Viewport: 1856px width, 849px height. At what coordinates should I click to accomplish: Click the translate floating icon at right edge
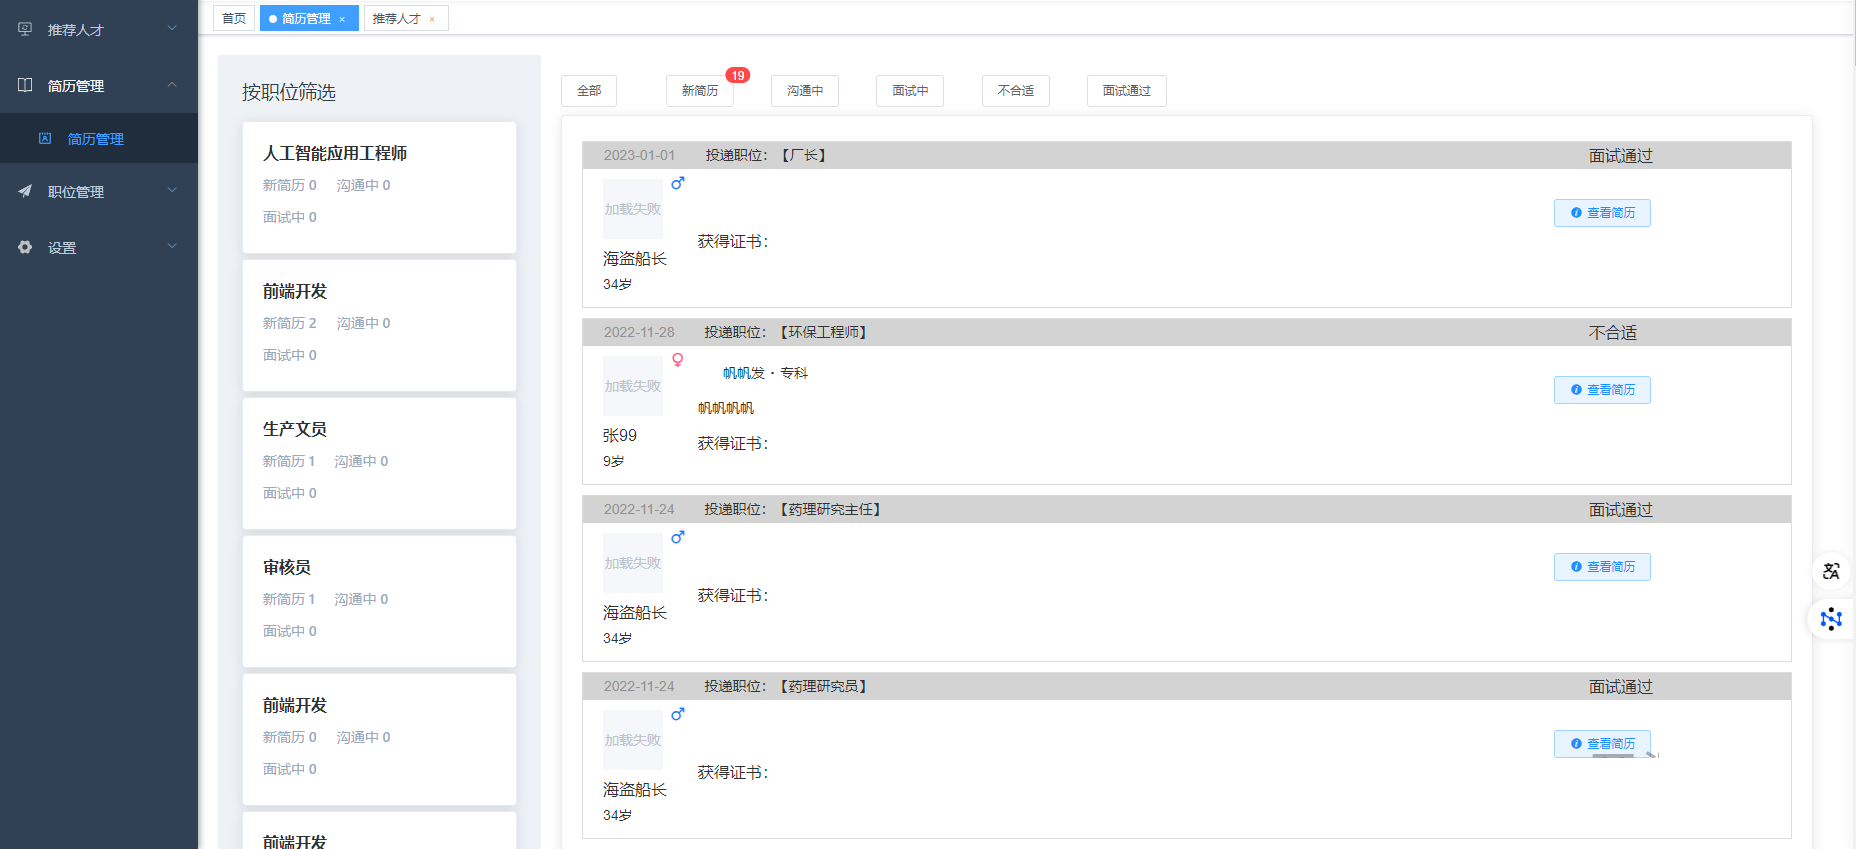point(1831,571)
